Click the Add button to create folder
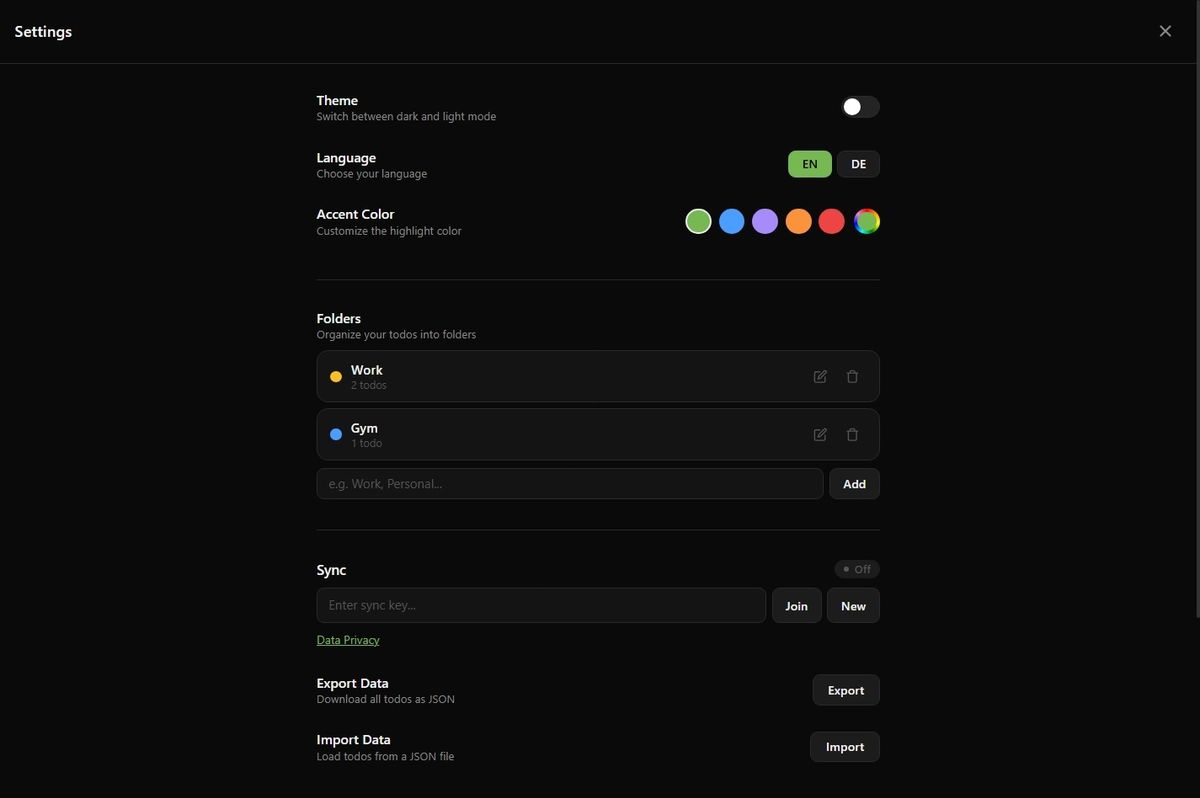 pos(854,483)
